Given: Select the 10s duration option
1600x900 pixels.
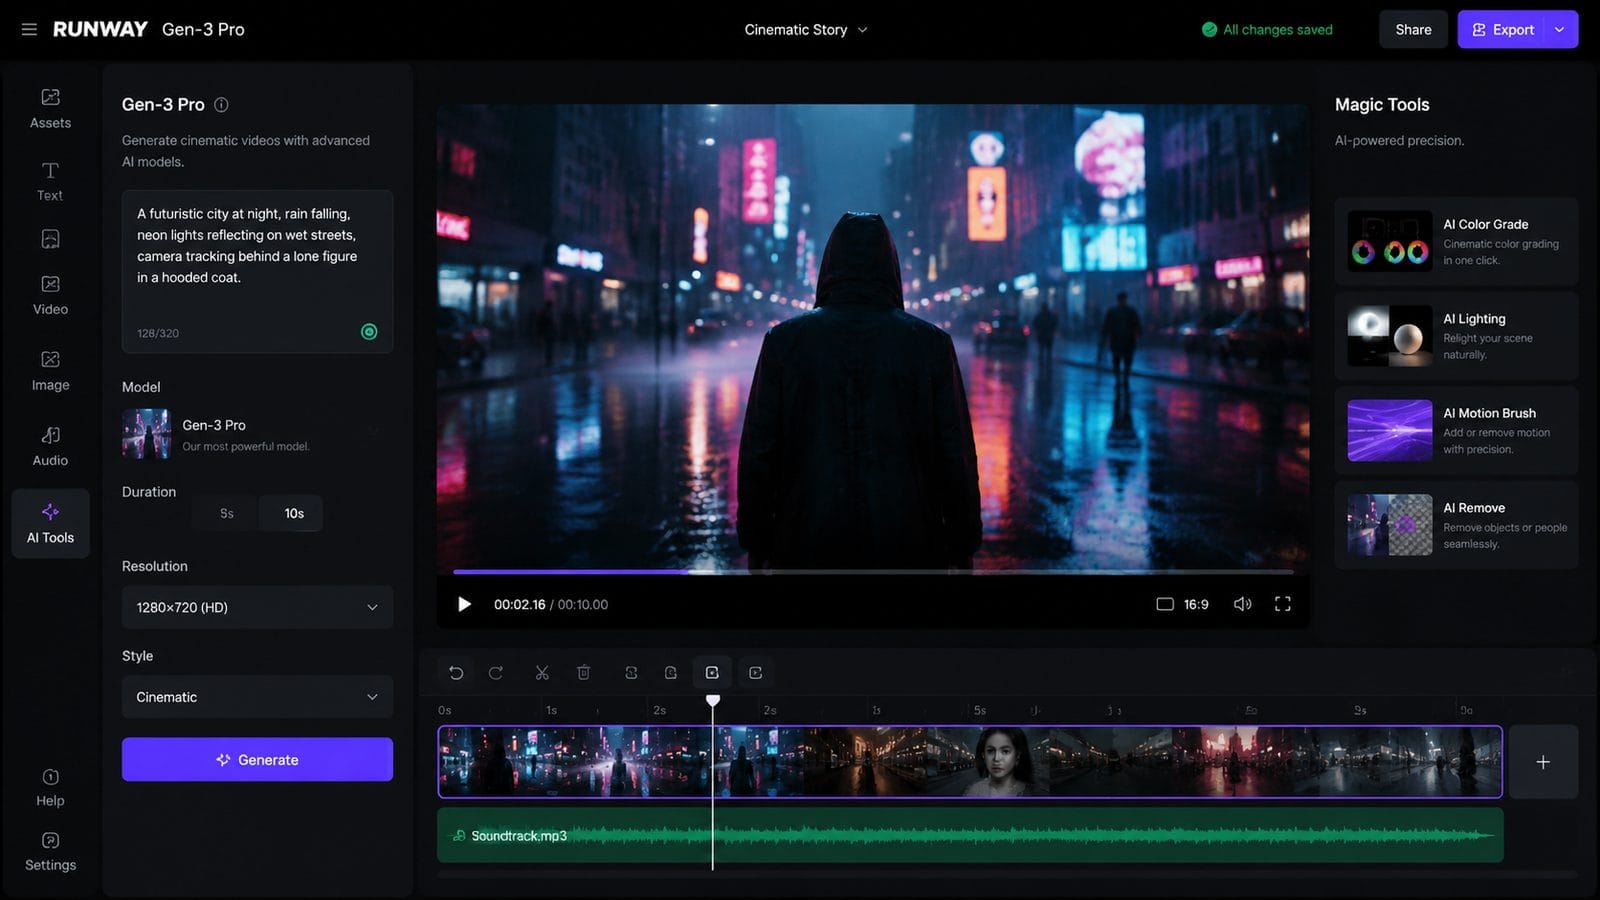Looking at the screenshot, I should pos(291,513).
